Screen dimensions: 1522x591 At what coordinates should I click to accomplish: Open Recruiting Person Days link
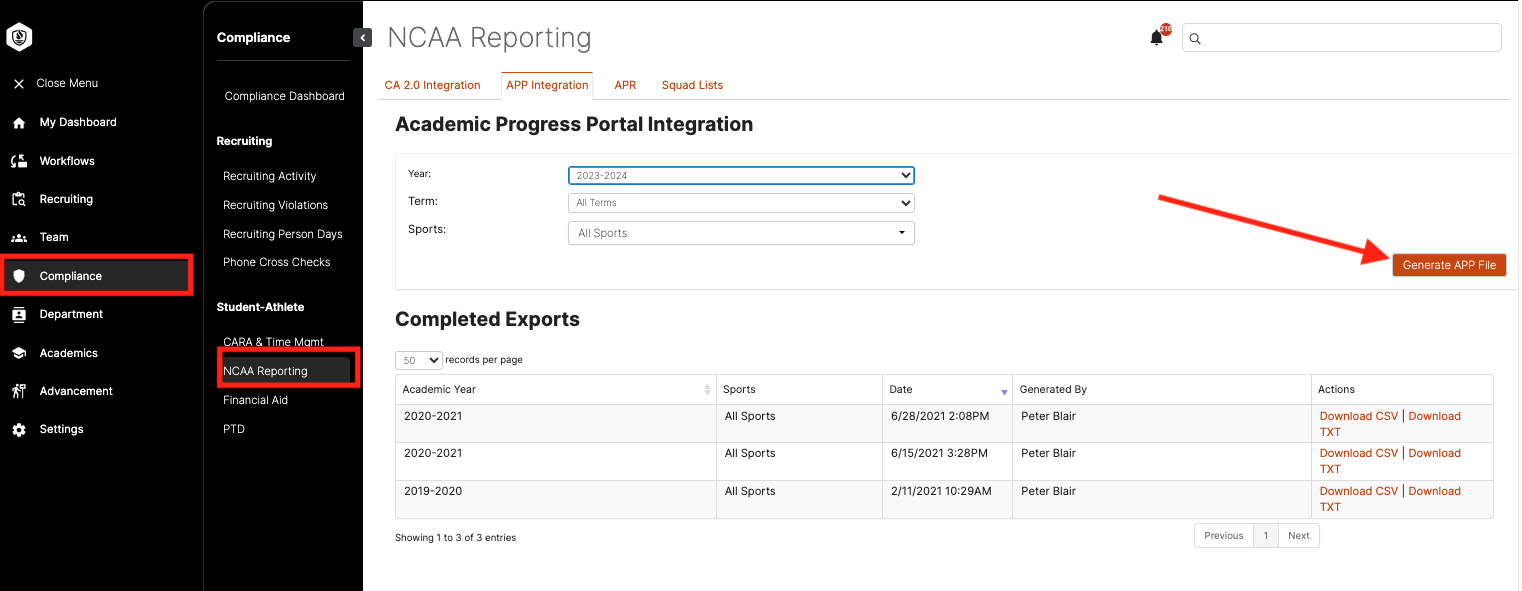tap(282, 235)
